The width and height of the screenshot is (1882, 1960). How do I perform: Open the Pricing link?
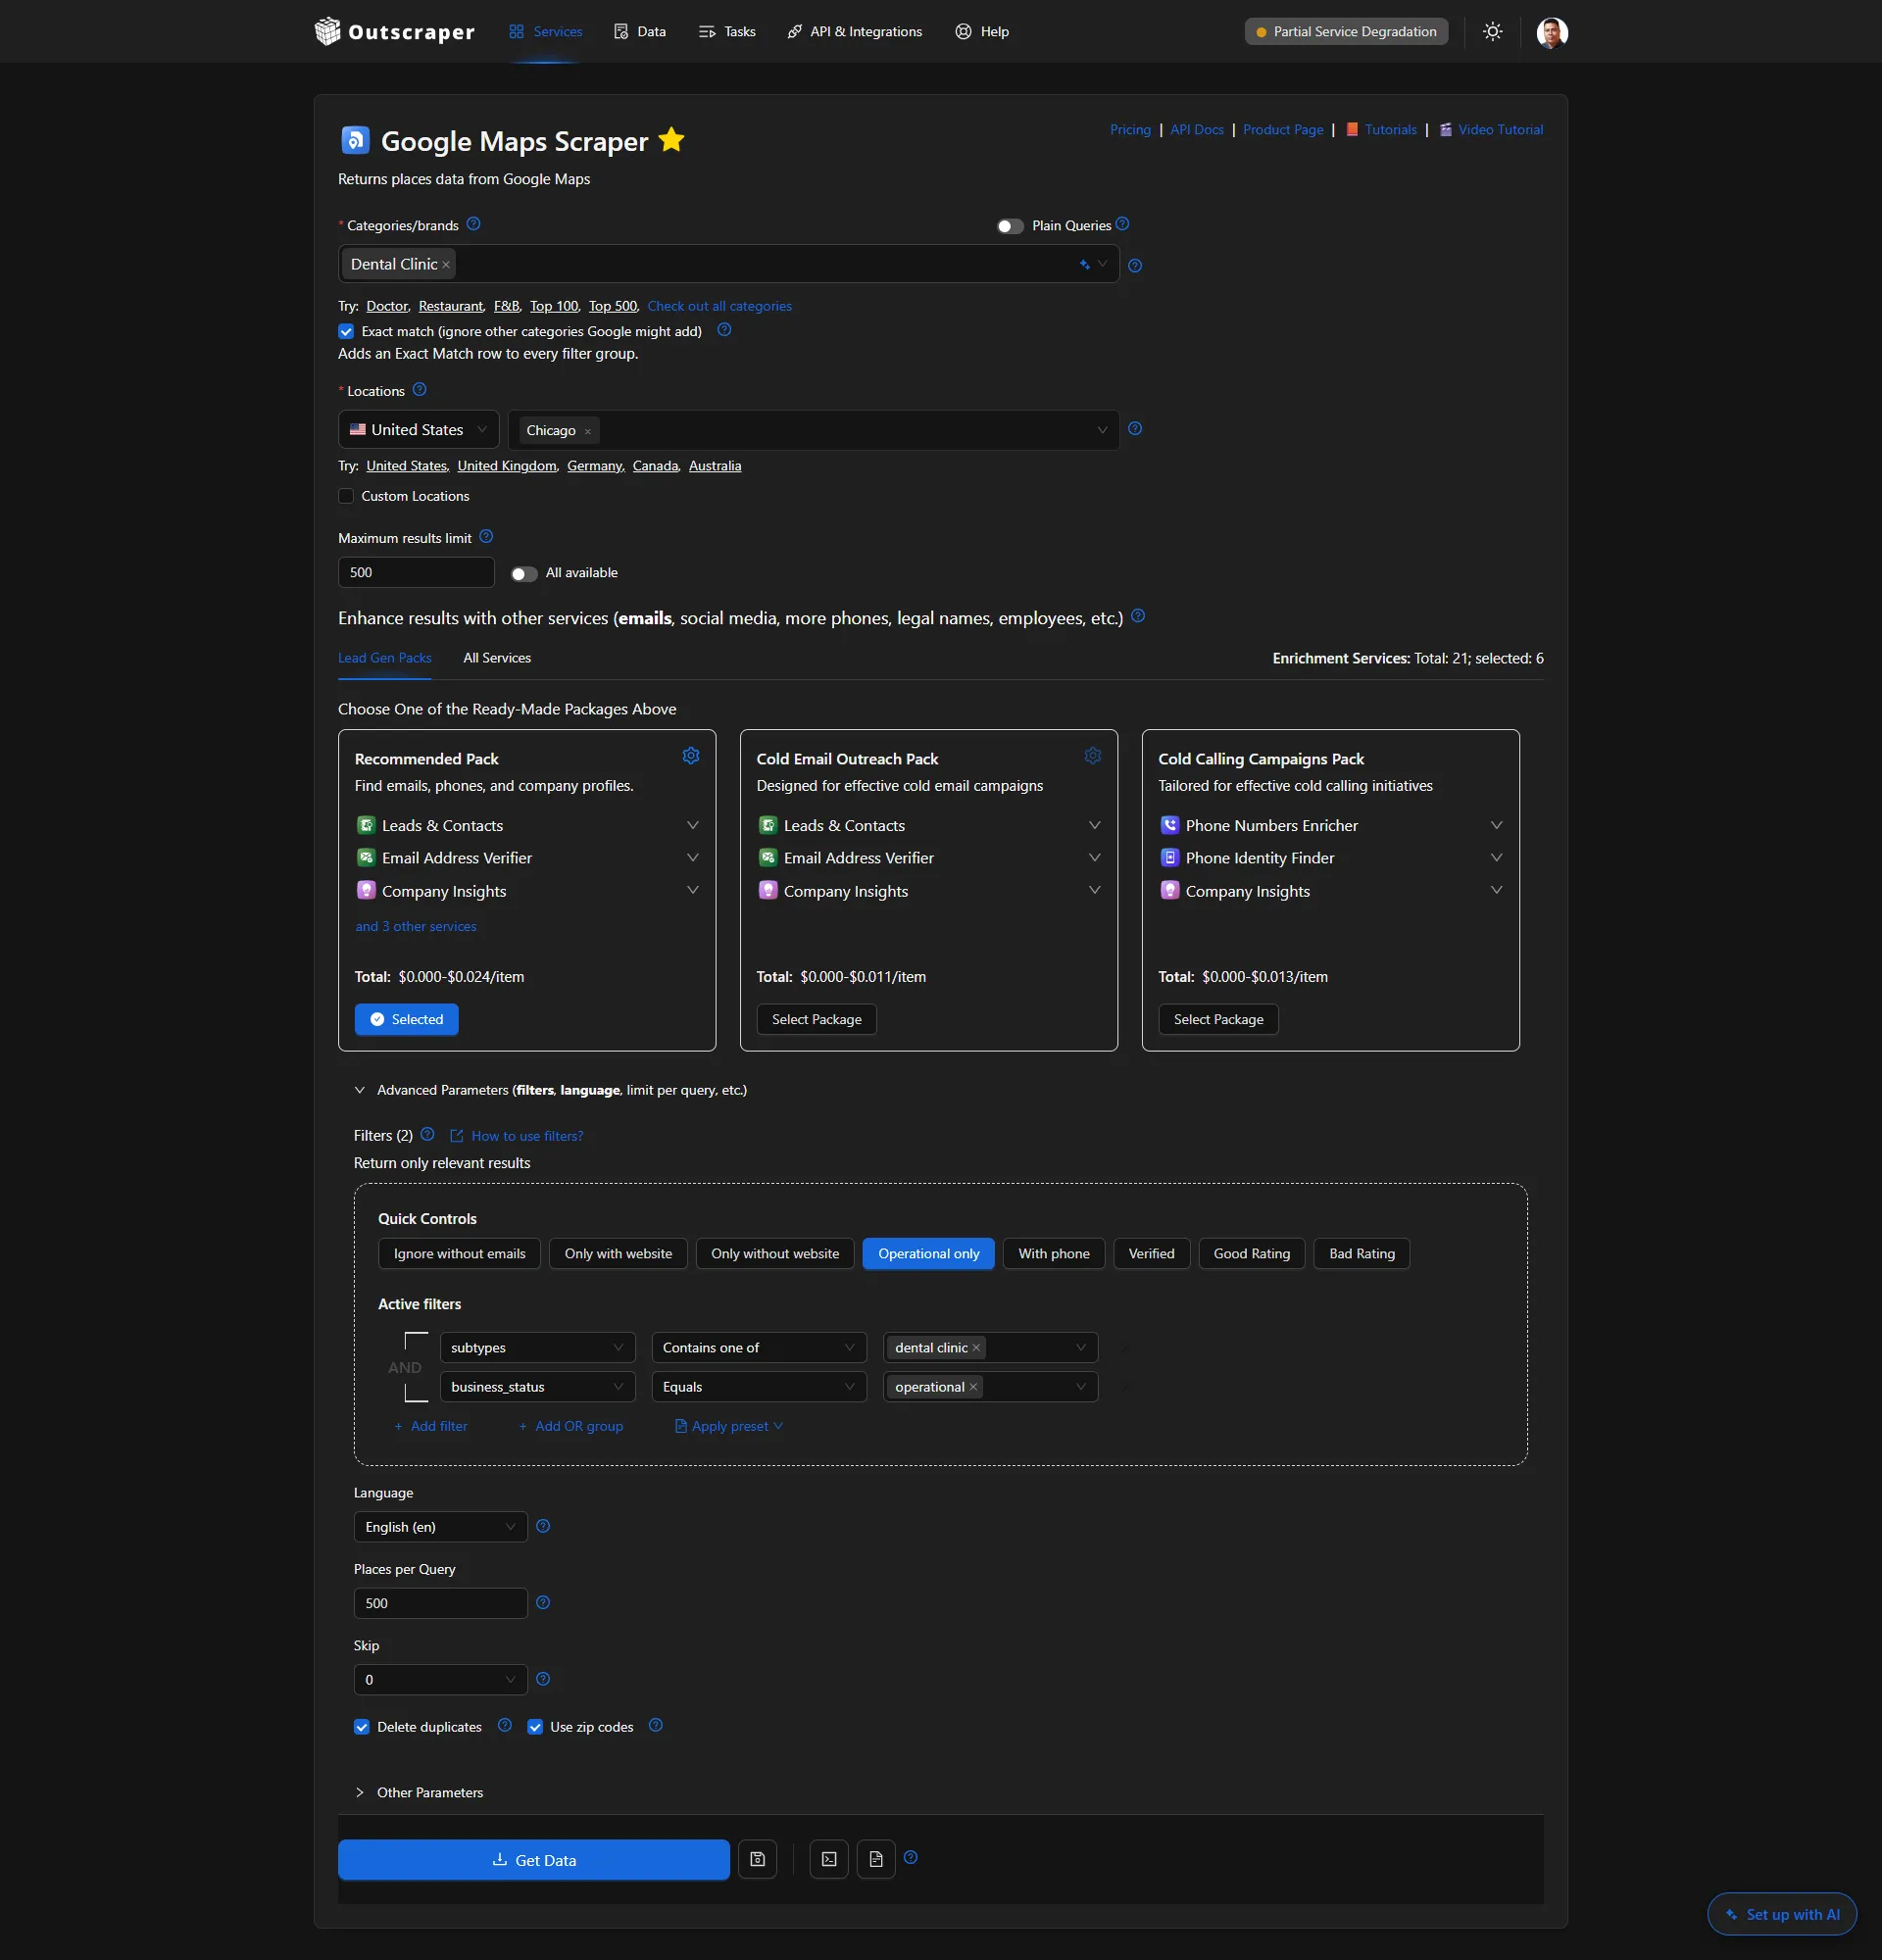point(1130,130)
